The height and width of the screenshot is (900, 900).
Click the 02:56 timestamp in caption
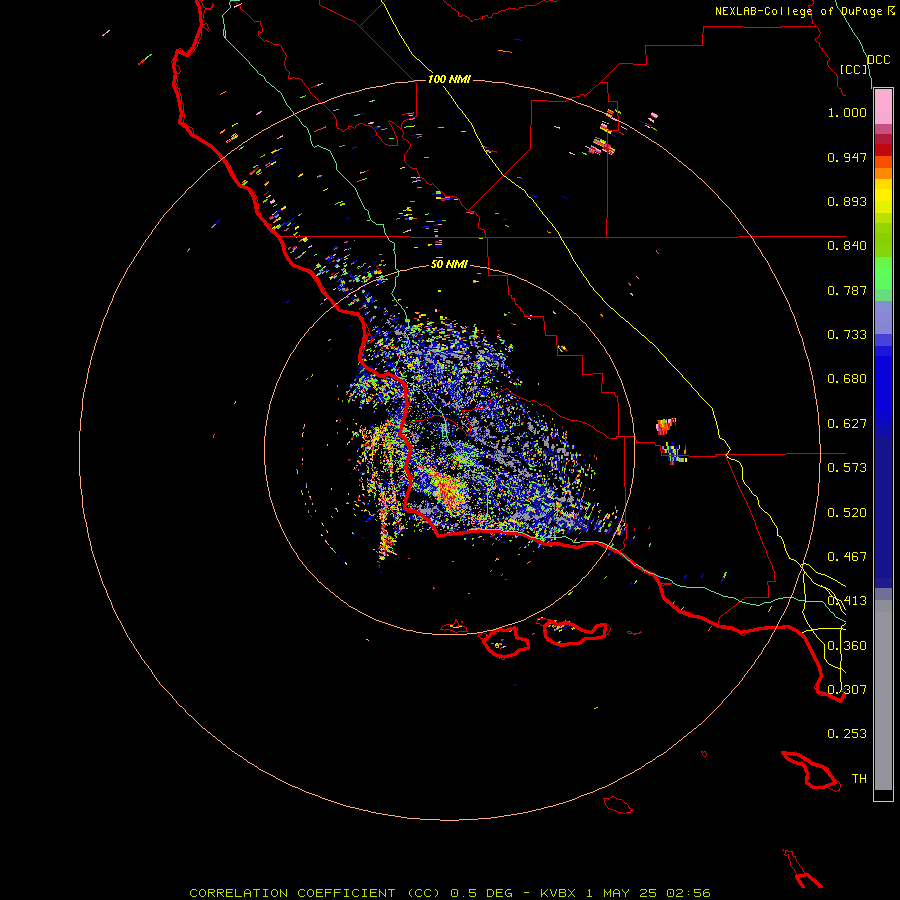point(688,893)
